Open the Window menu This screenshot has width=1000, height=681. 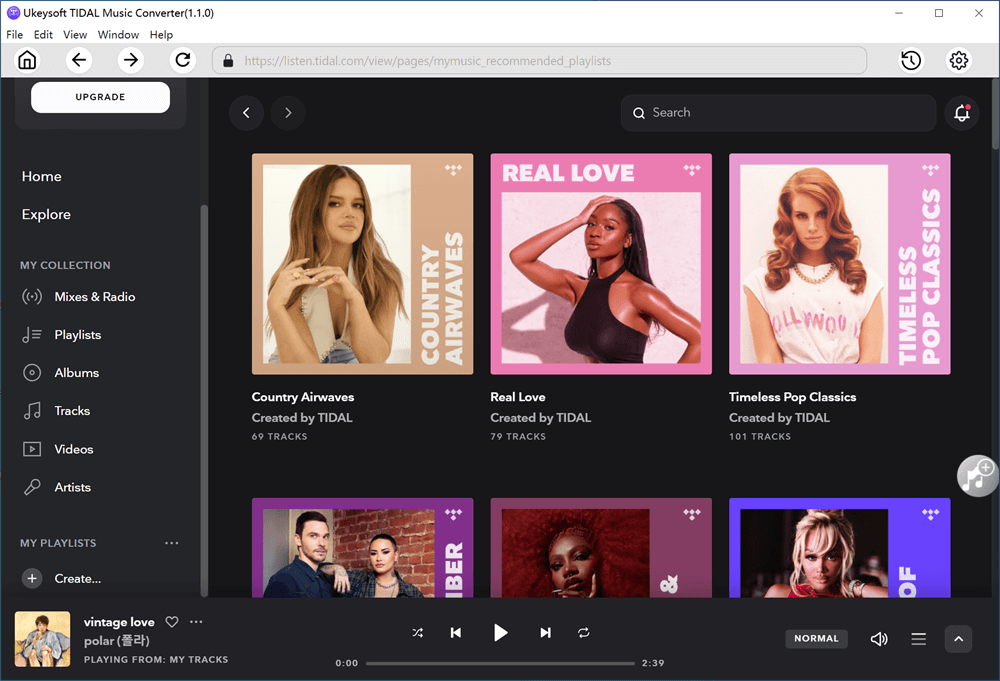coord(118,34)
